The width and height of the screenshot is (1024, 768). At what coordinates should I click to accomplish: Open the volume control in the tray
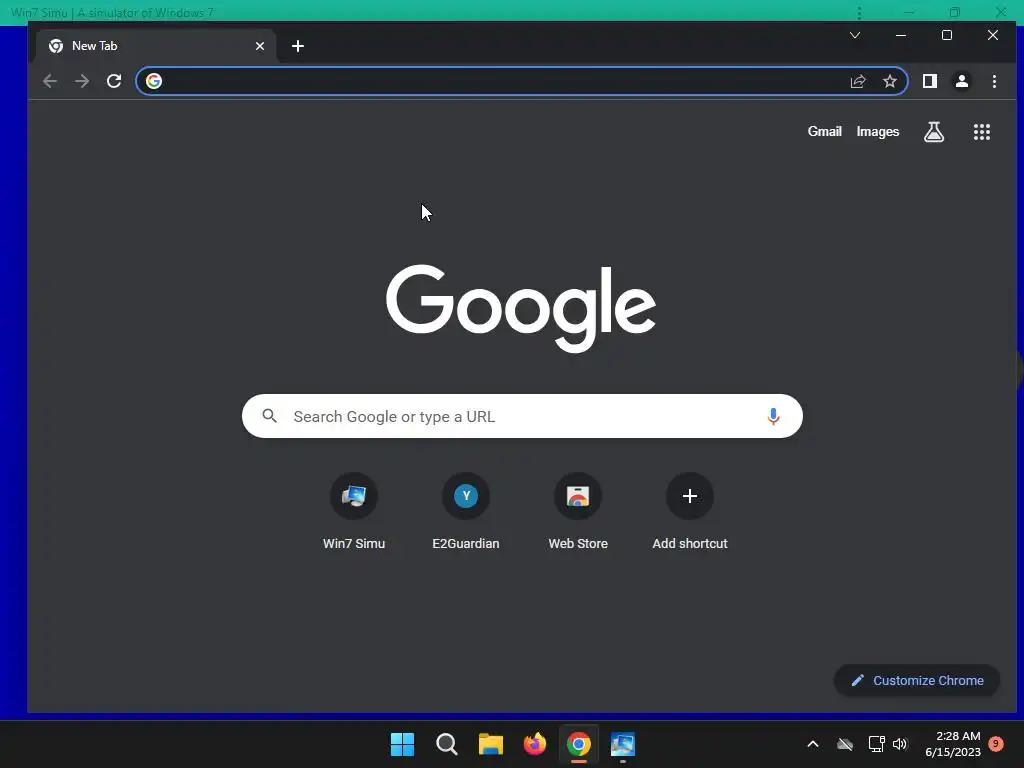click(900, 744)
